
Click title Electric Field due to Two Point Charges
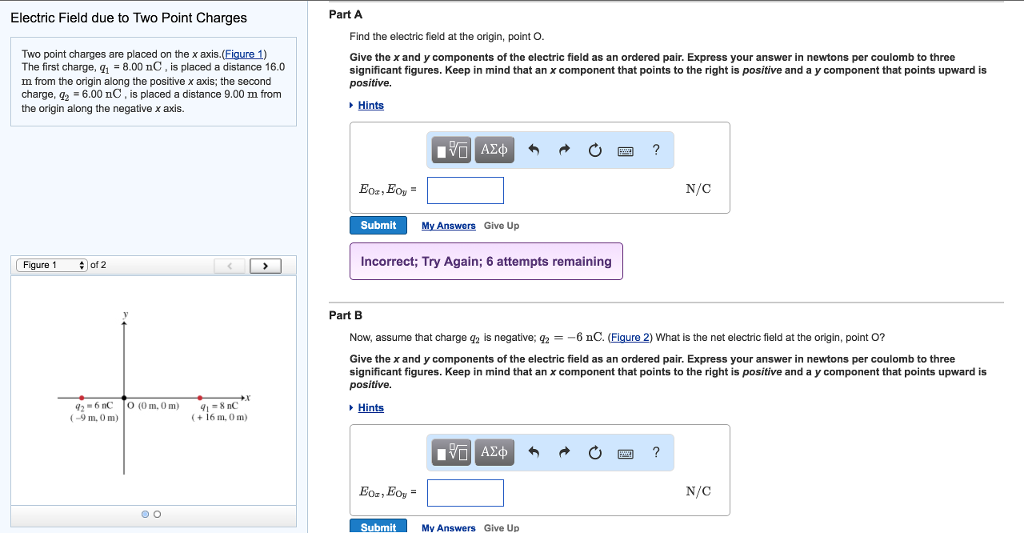129,18
